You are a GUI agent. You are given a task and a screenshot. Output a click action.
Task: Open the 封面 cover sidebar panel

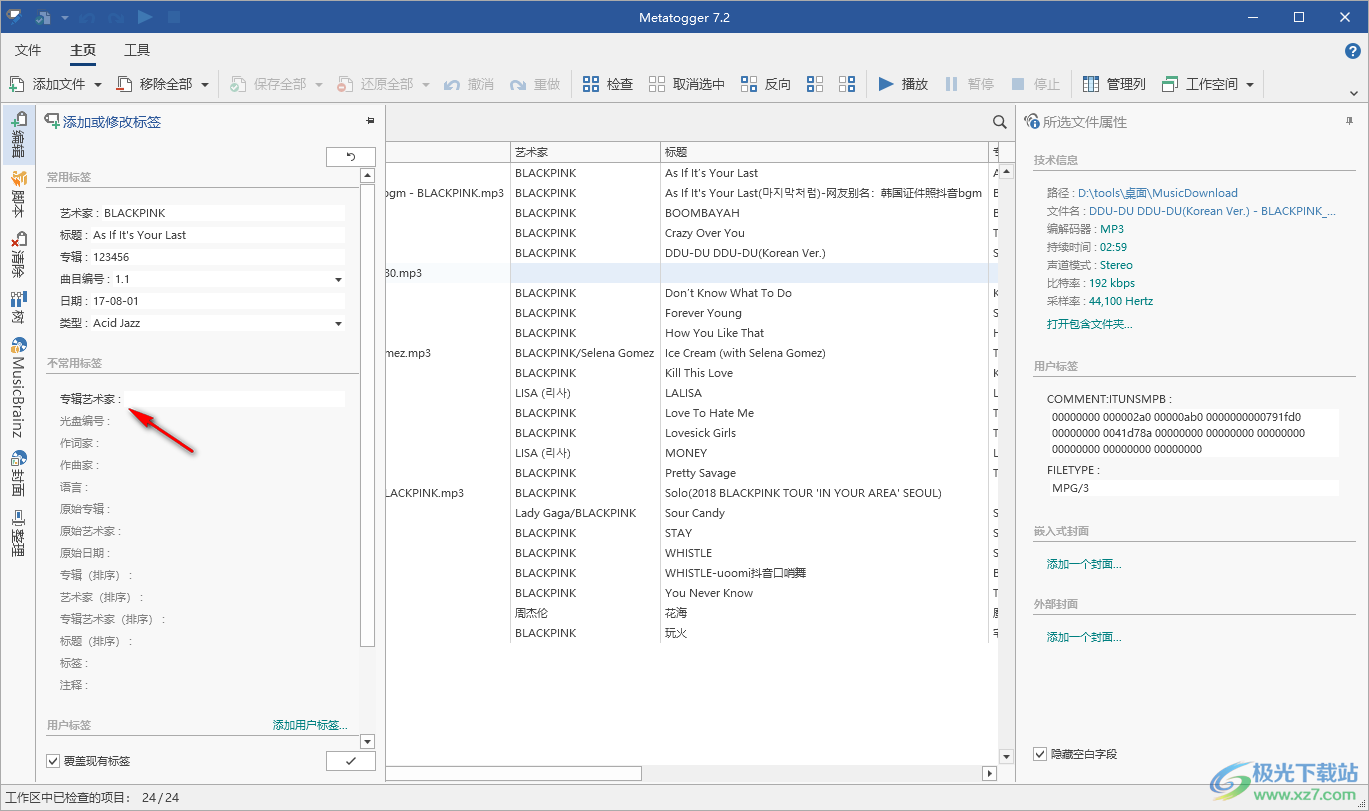pos(18,472)
